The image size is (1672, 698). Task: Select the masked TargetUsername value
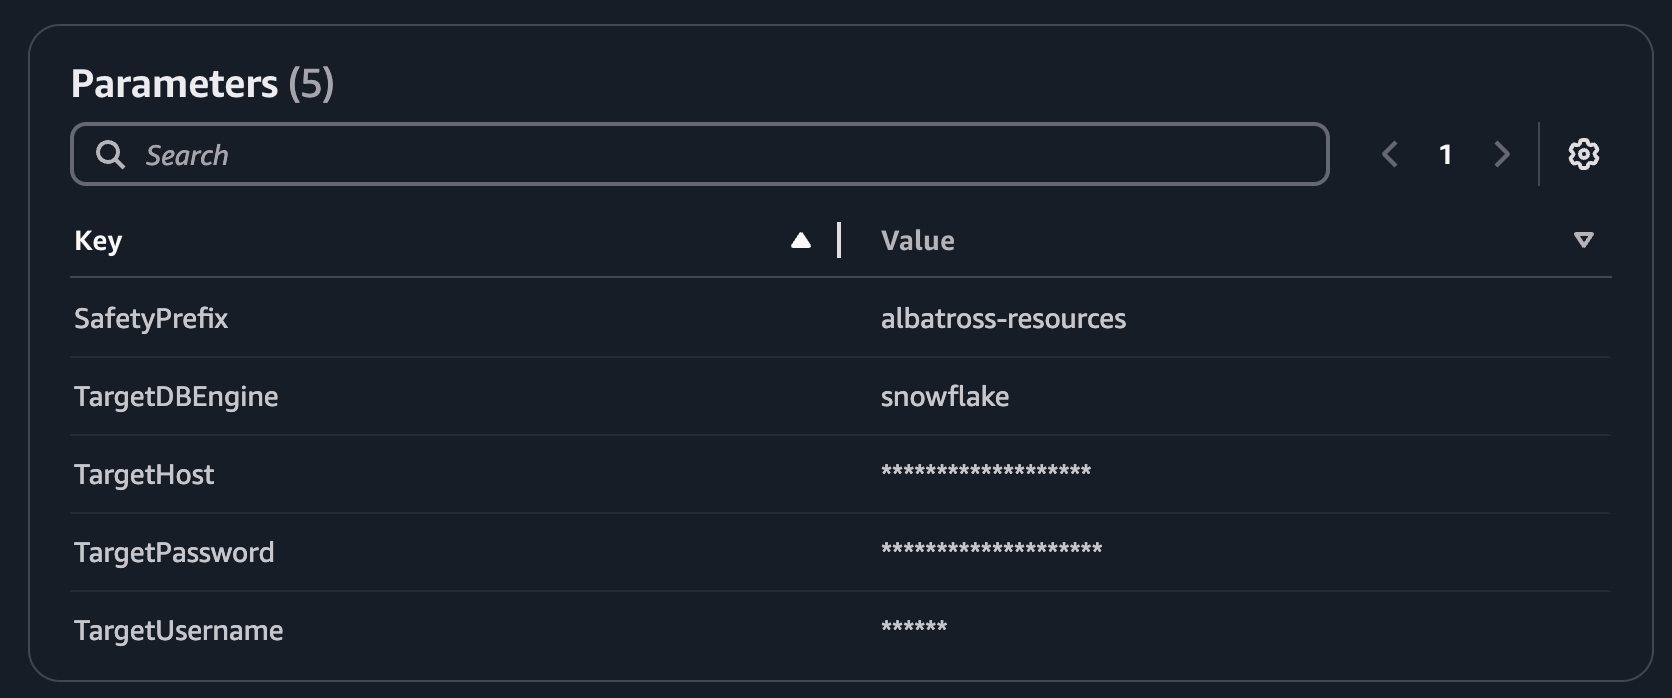point(914,626)
